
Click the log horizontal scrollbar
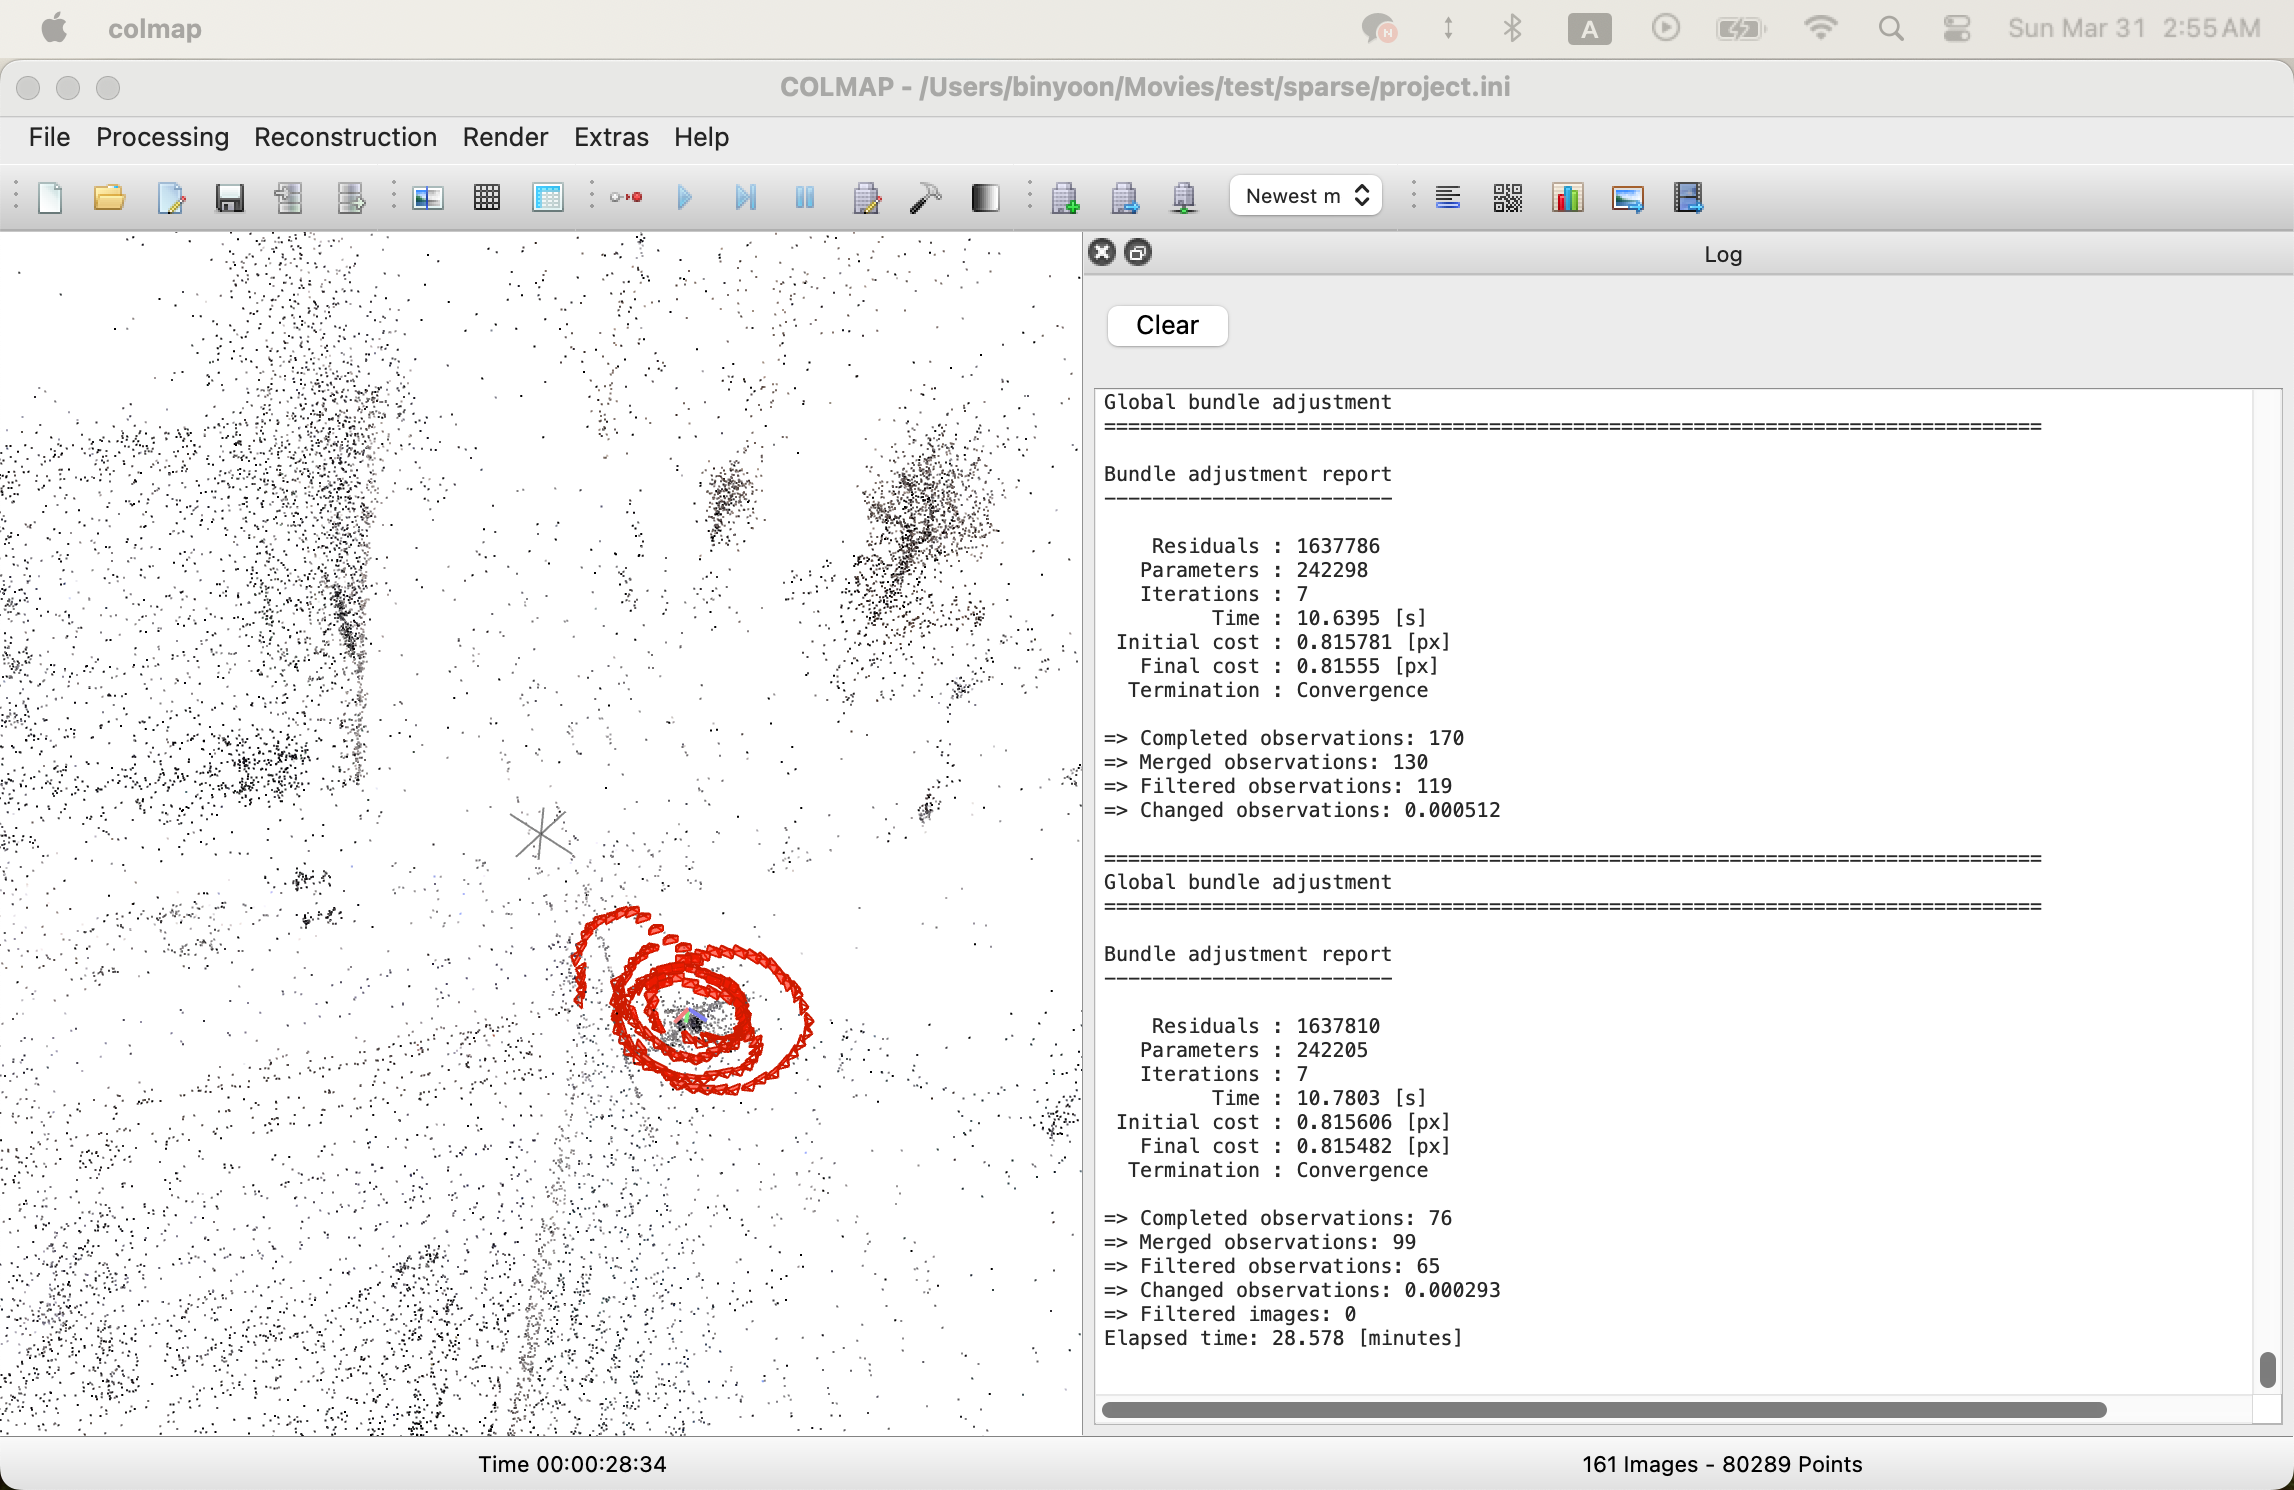(1603, 1410)
